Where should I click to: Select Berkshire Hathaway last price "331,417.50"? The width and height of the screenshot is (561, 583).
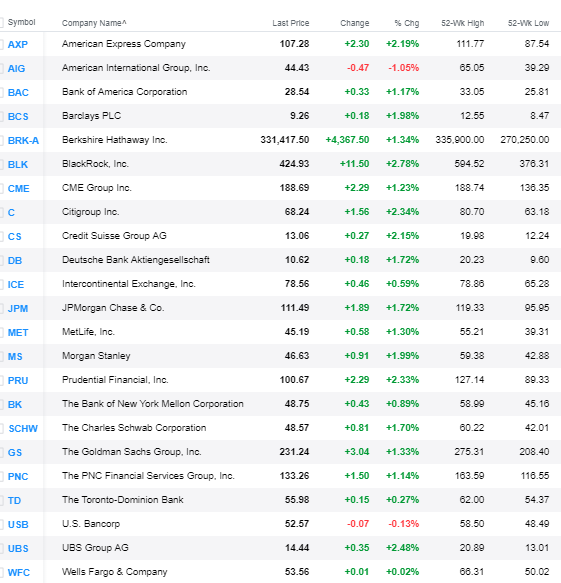coord(285,140)
